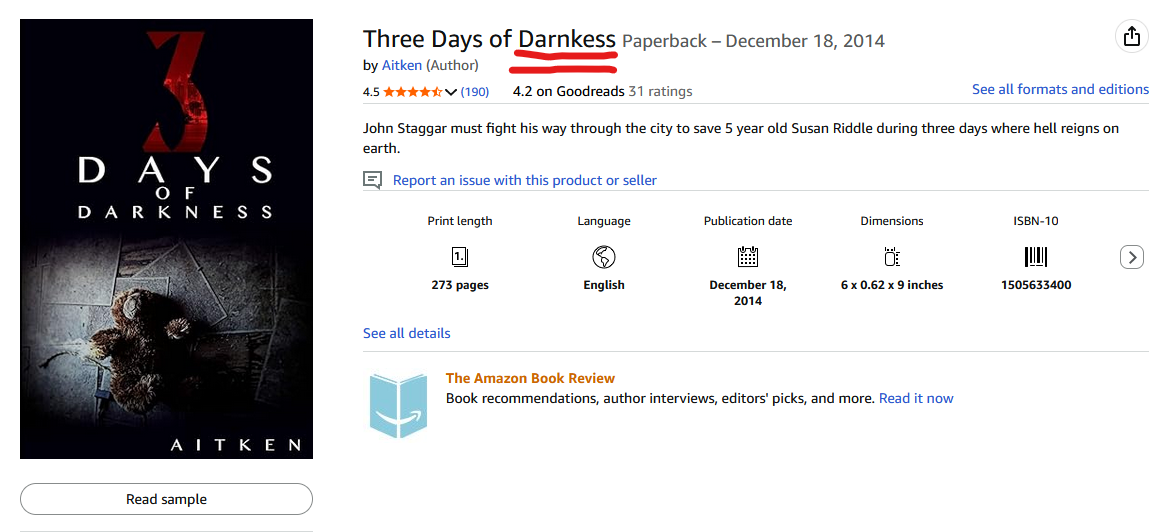Screen dimensions: 1153x532
Task: Open See all formats and editions
Action: 1060,89
